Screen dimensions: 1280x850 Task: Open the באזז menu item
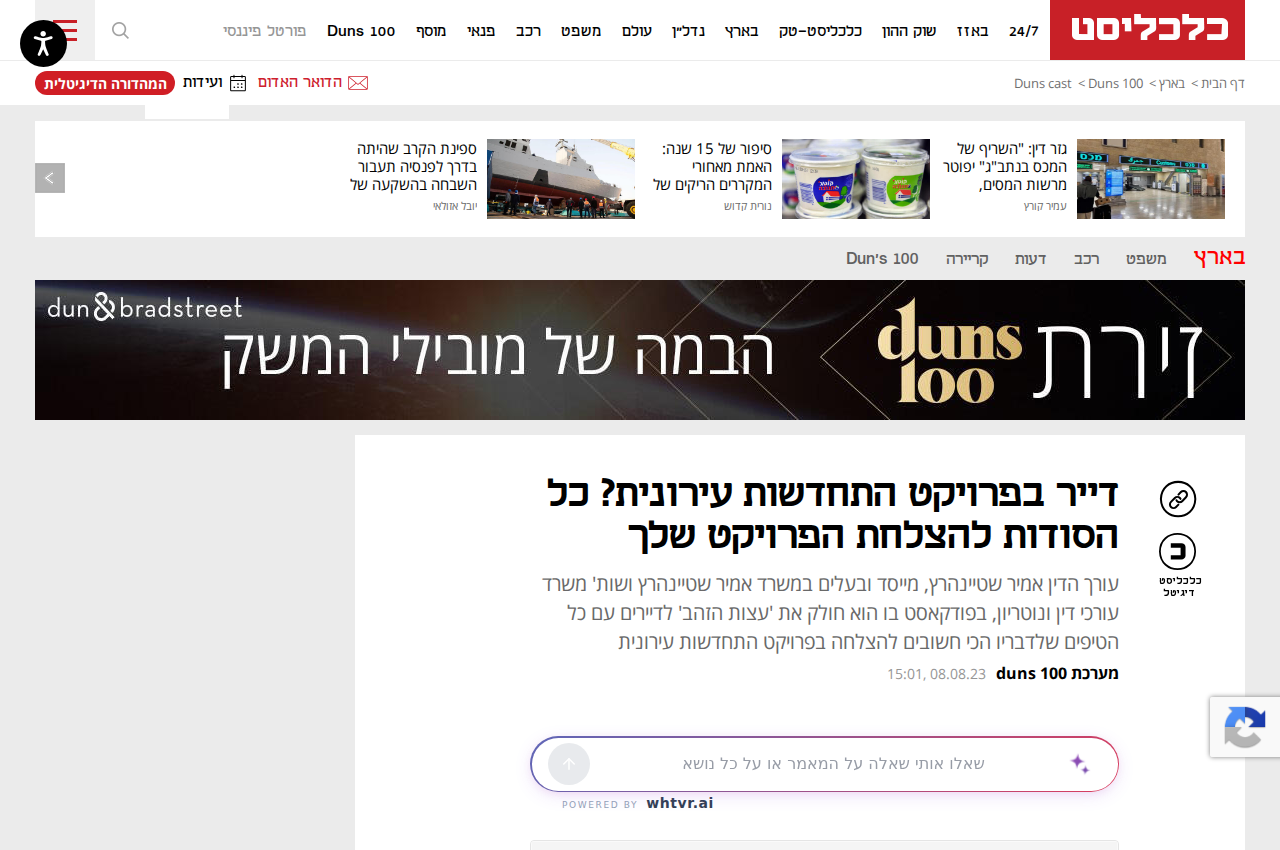click(x=972, y=31)
